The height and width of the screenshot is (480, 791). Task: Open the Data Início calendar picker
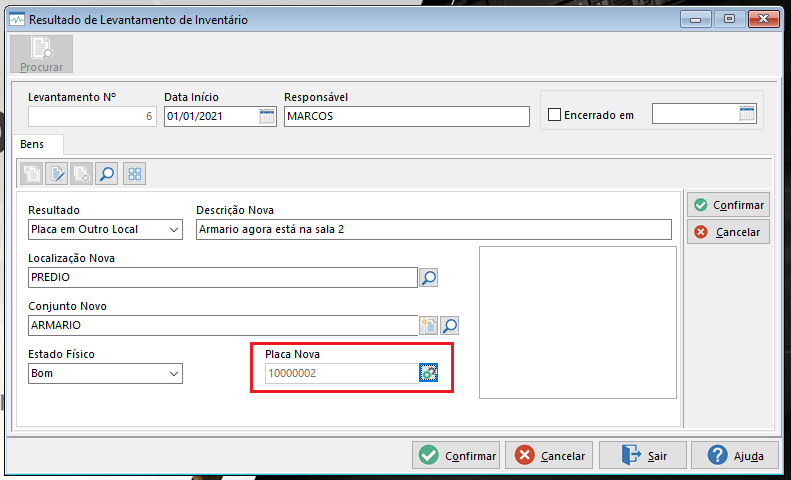[267, 116]
